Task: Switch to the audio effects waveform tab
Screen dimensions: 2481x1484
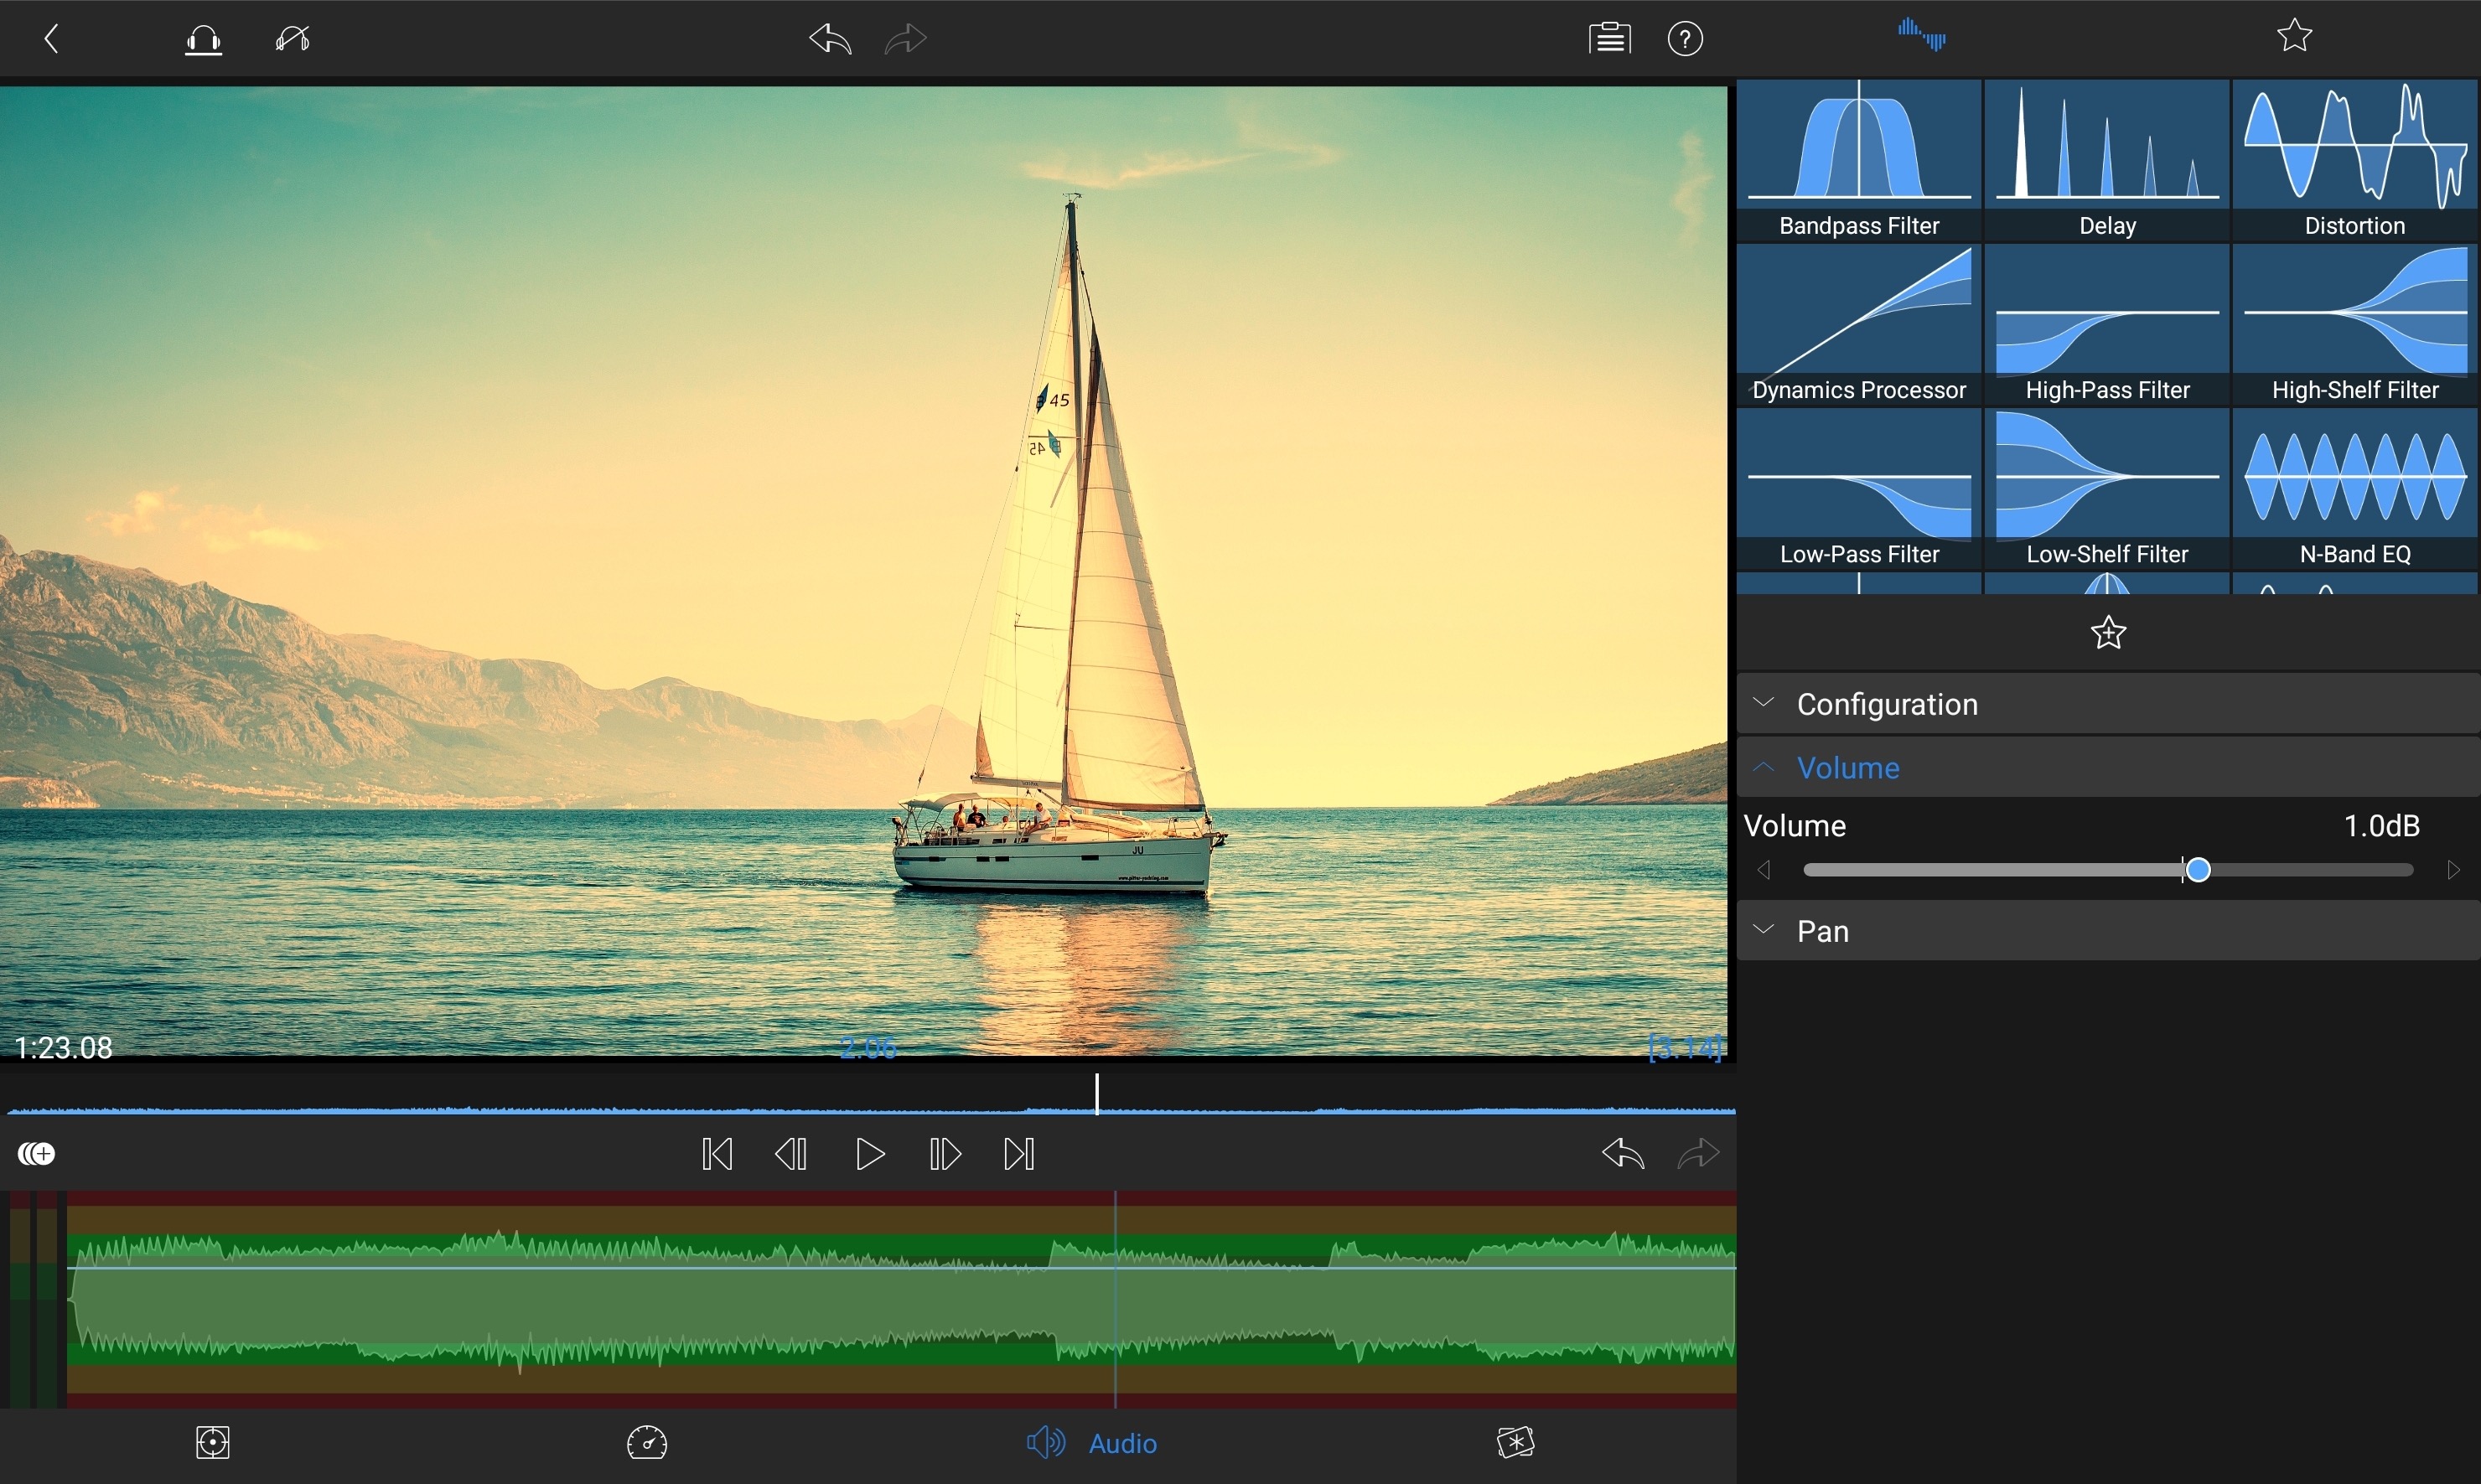Action: (1921, 36)
